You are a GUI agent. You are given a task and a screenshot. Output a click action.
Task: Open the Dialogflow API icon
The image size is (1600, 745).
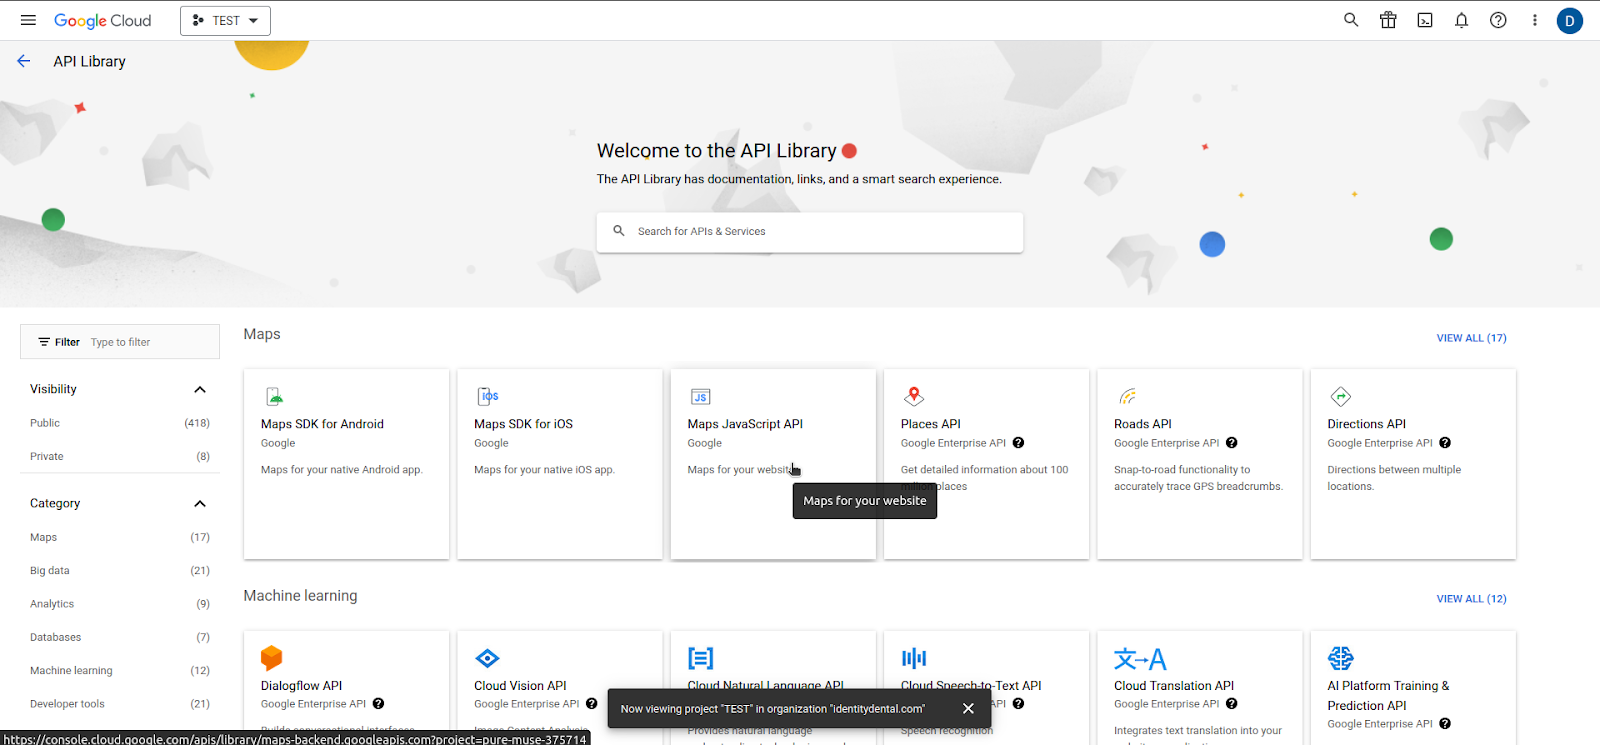click(x=272, y=658)
